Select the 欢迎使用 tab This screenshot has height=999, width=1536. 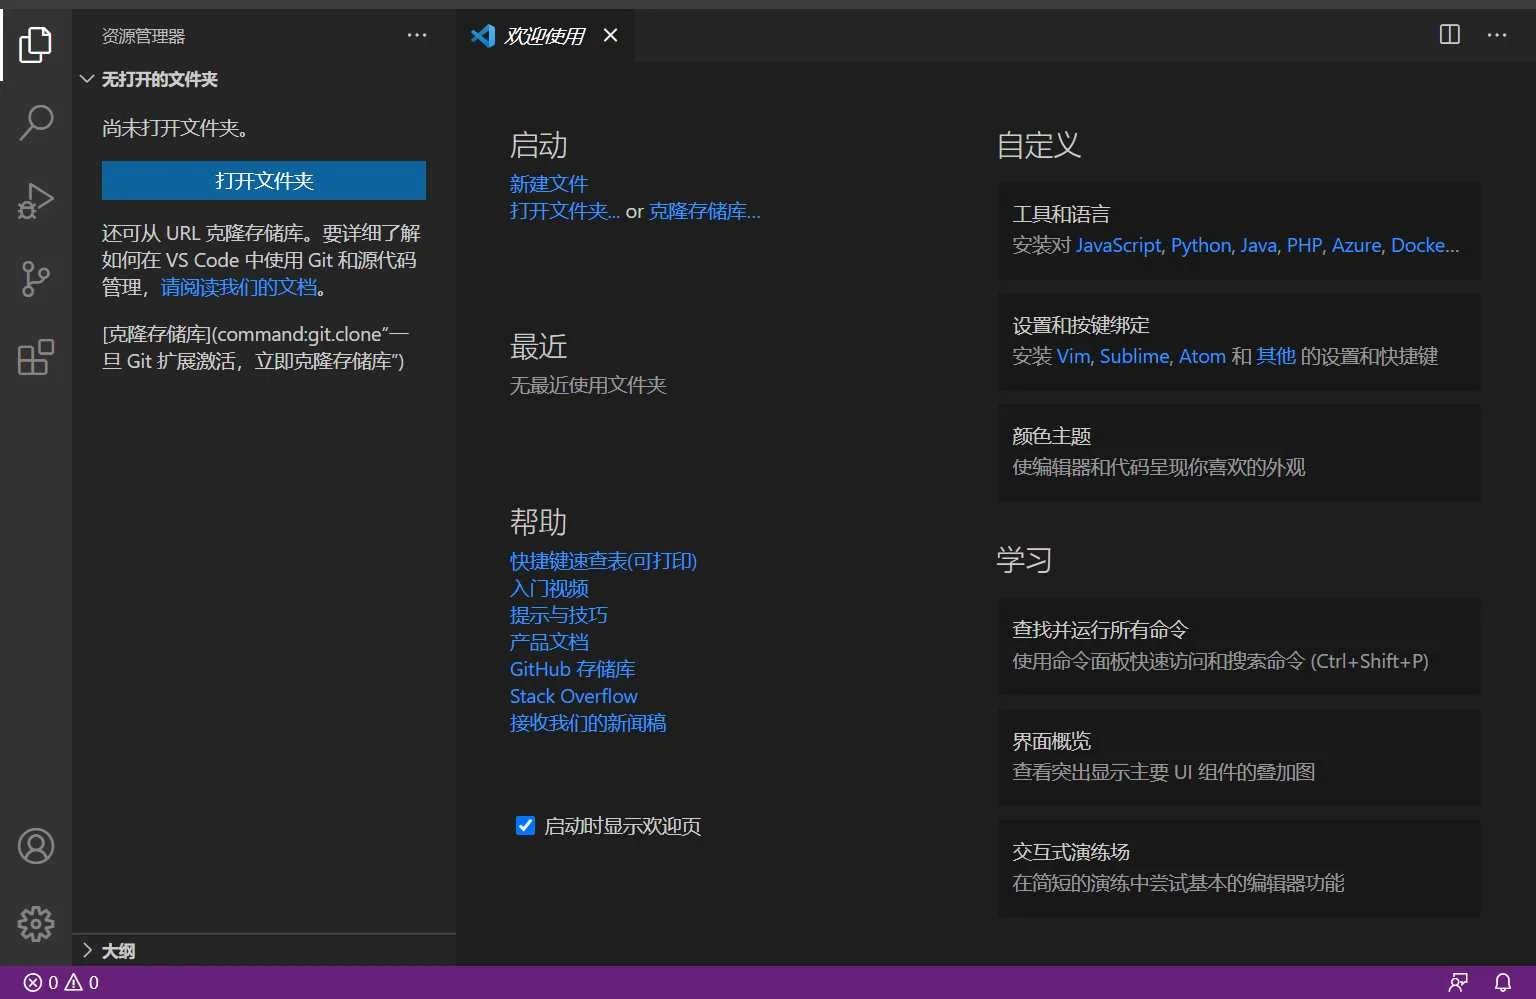(544, 36)
